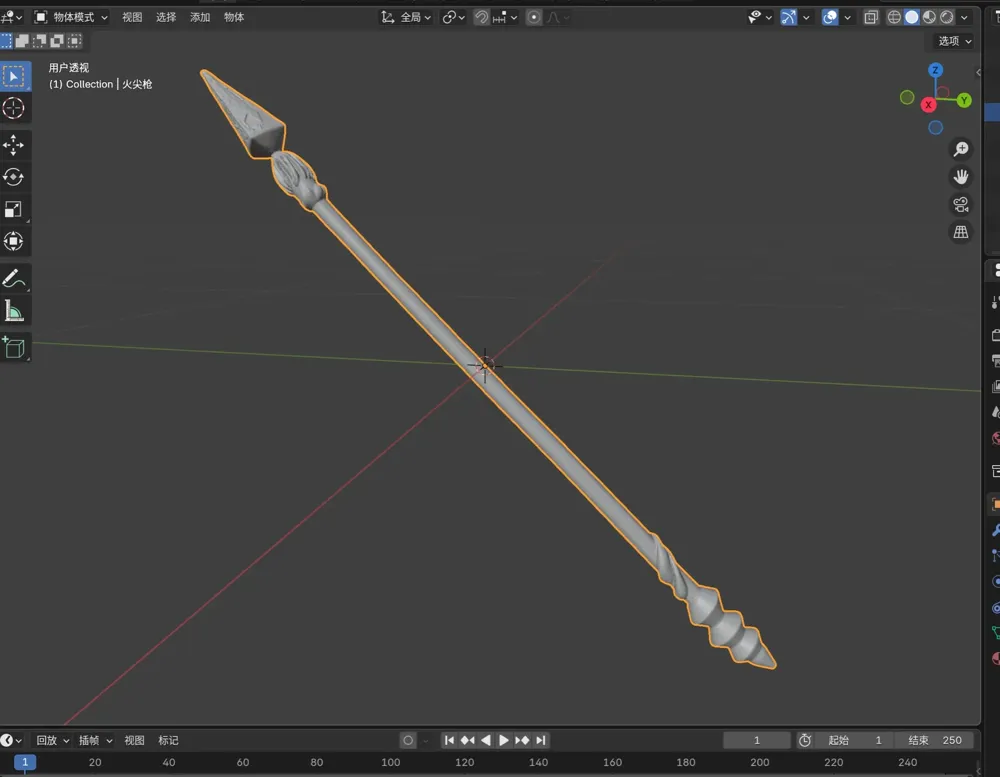
Task: Select the Add Cube tool
Action: (14, 347)
